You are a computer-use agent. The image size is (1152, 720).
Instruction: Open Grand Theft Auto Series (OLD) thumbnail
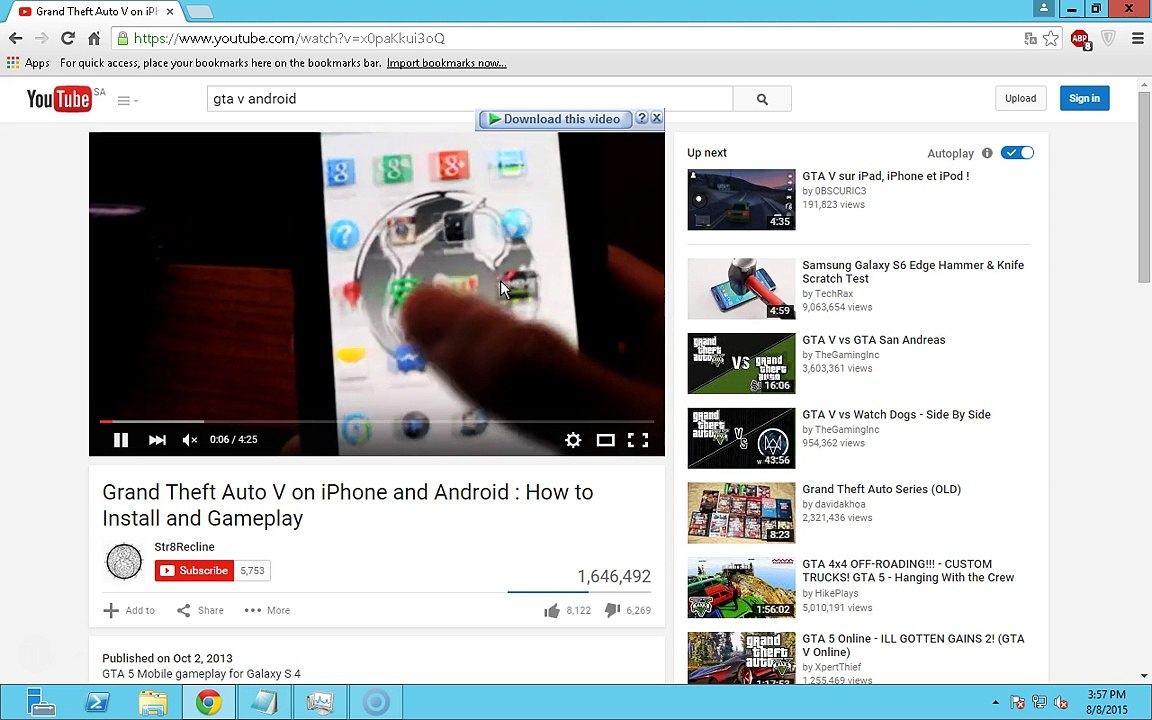[741, 513]
